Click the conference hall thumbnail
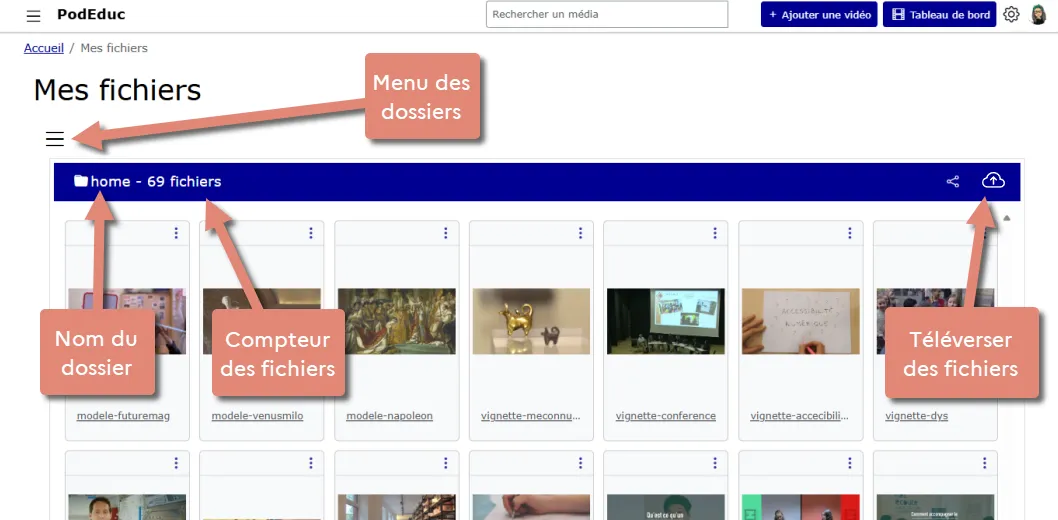This screenshot has height=520, width=1058. coord(666,321)
